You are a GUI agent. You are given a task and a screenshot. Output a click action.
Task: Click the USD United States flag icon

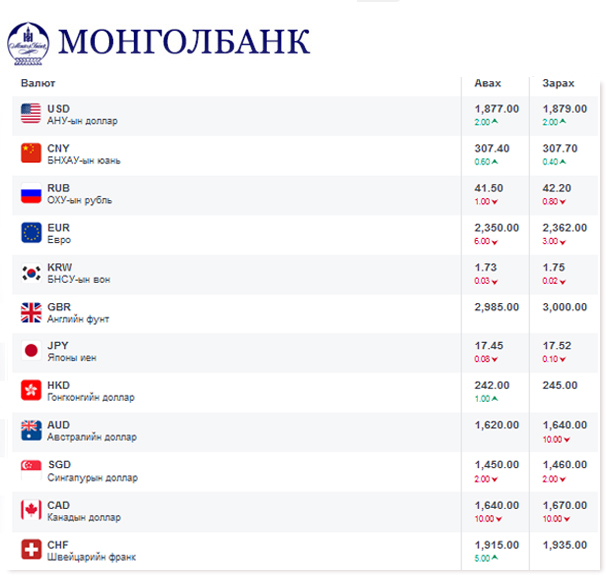click(30, 114)
